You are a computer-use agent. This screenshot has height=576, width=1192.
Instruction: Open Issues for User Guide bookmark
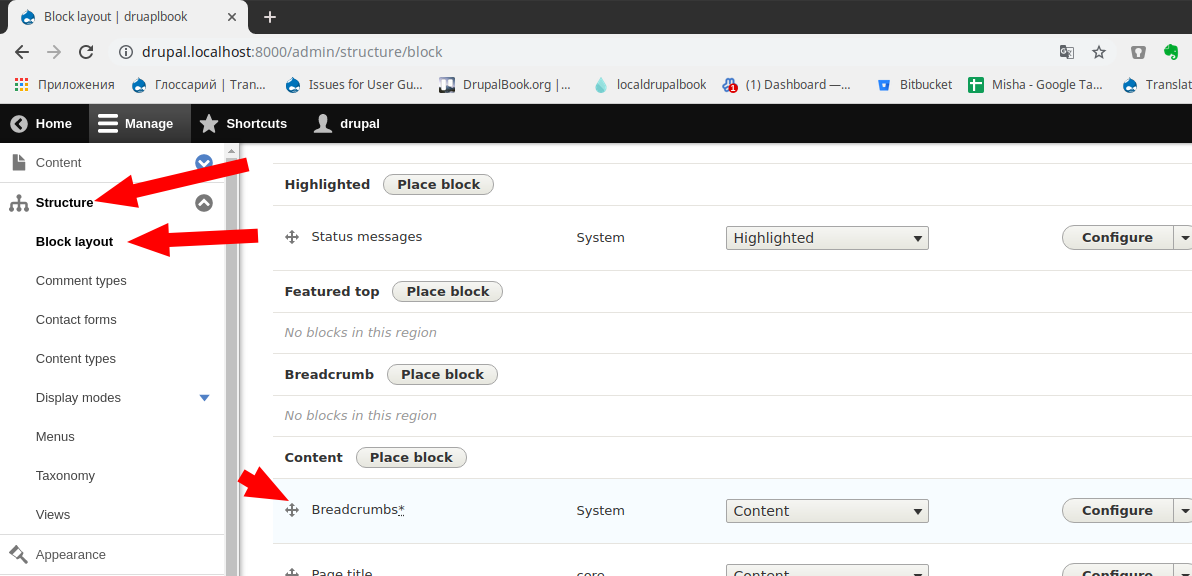pos(354,84)
